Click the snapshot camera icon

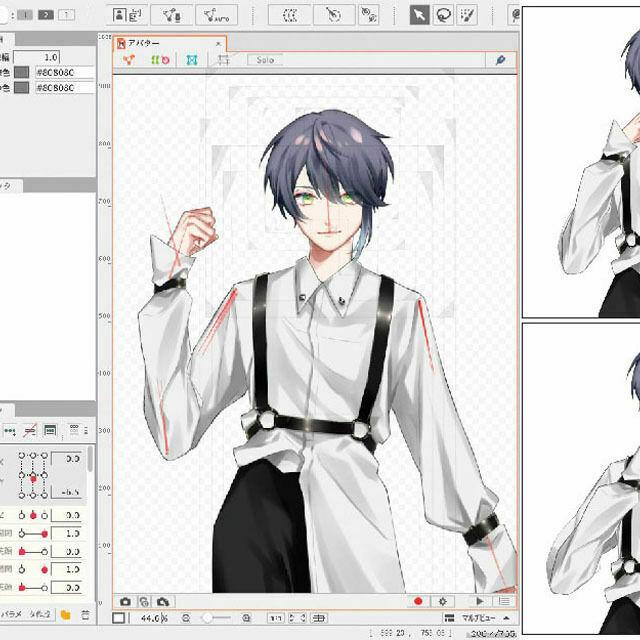tap(126, 601)
